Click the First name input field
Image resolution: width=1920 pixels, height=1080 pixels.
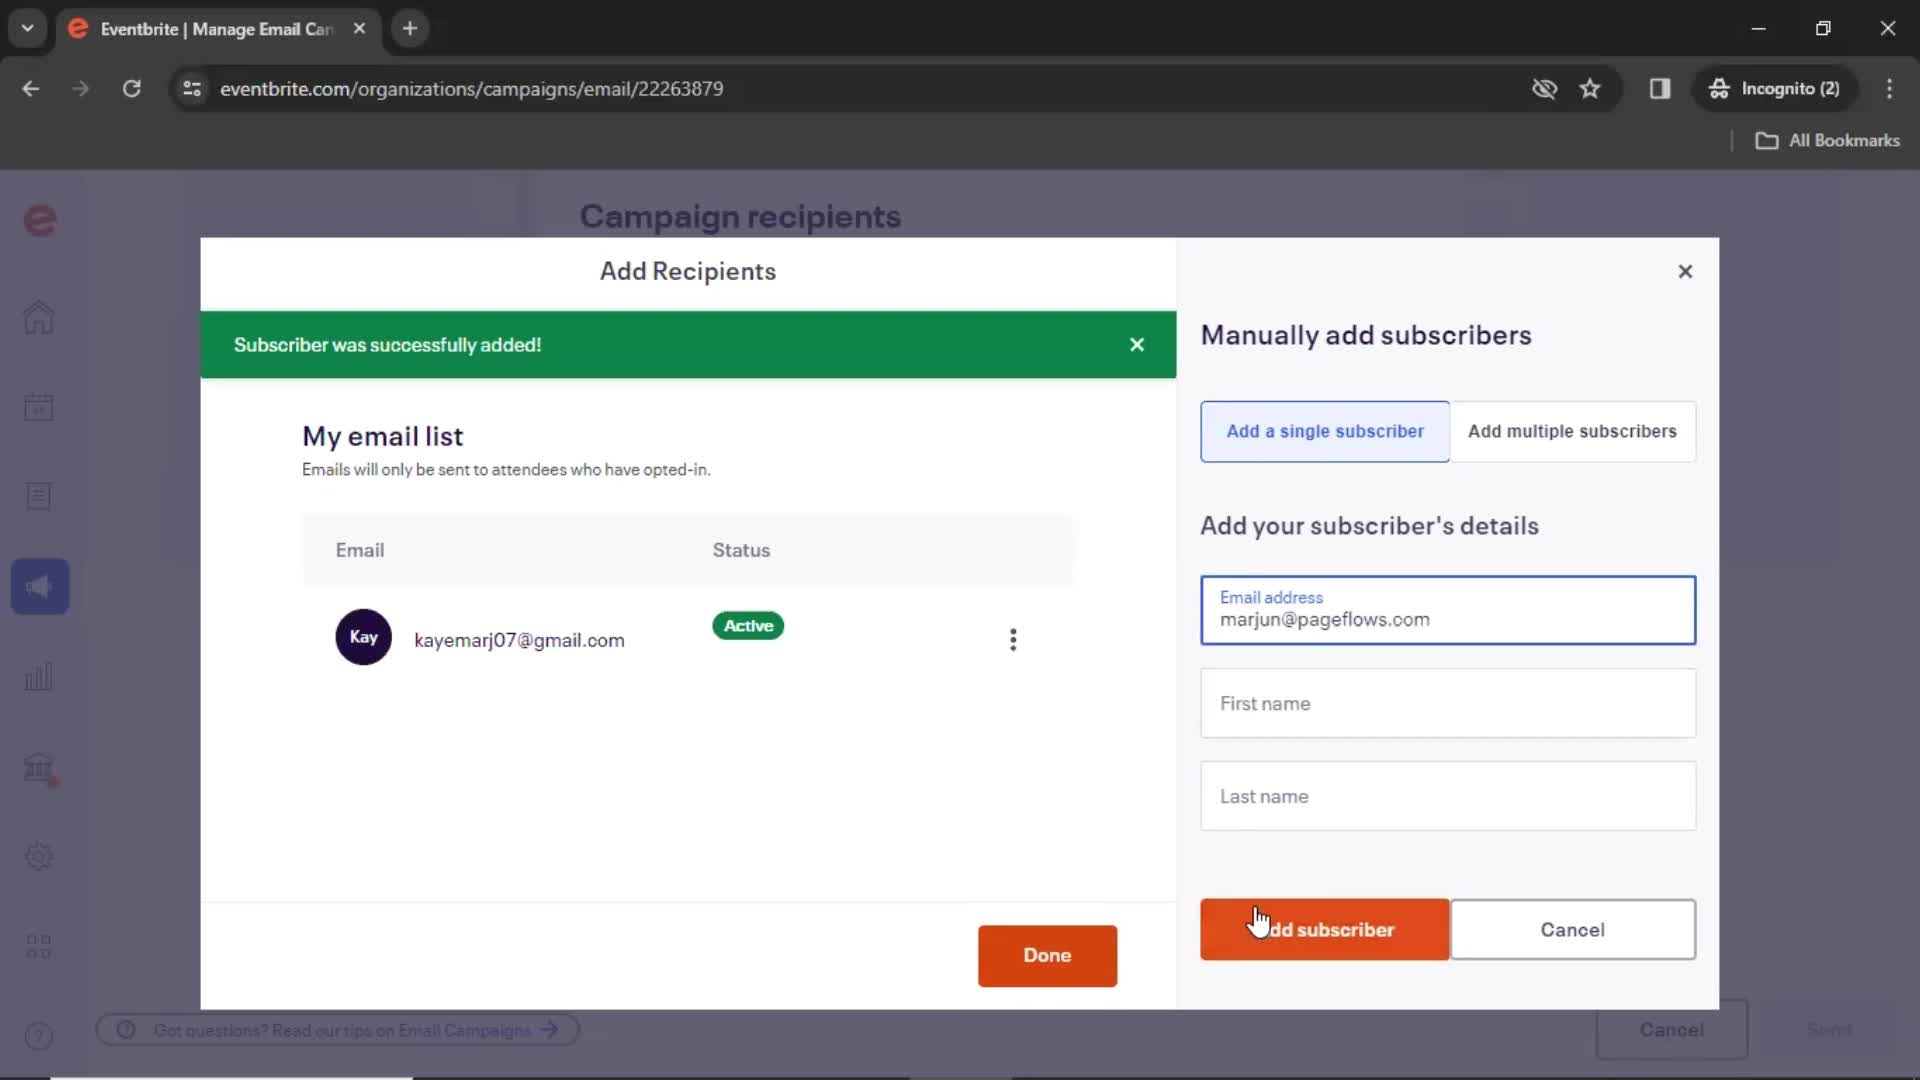1448,703
